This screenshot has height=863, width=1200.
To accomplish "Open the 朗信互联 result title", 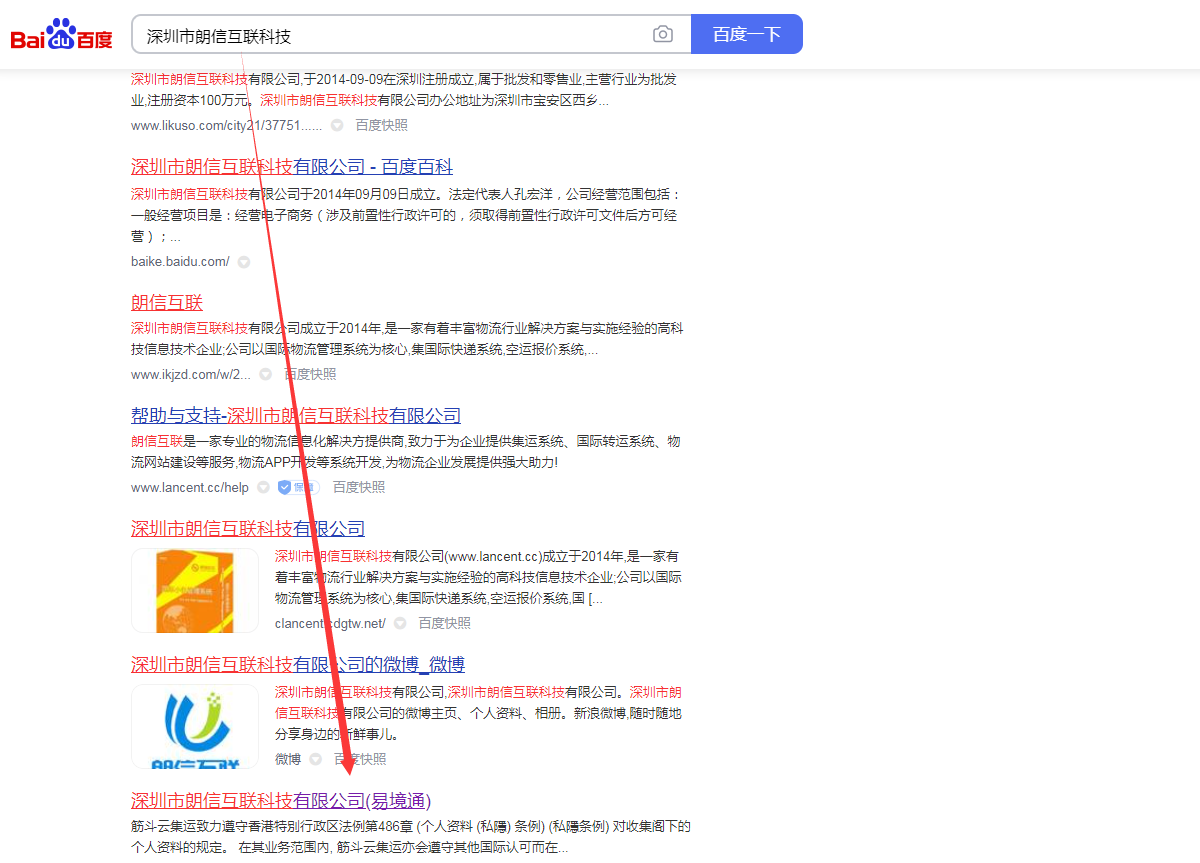I will pyautogui.click(x=167, y=302).
